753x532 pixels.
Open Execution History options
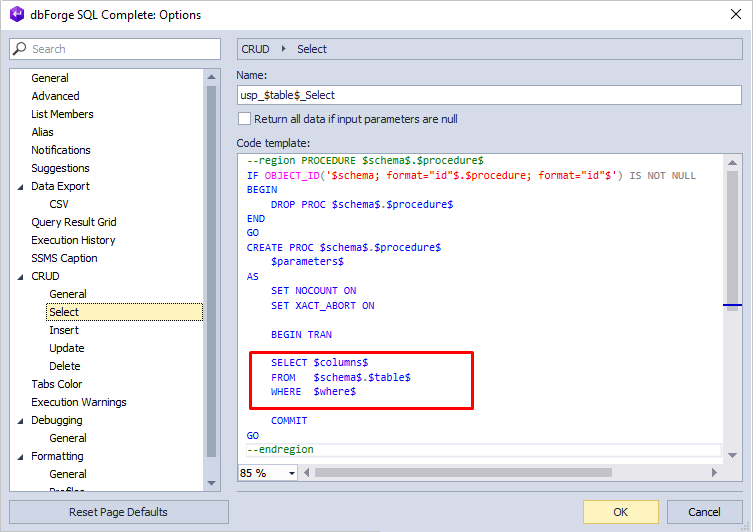tap(73, 240)
